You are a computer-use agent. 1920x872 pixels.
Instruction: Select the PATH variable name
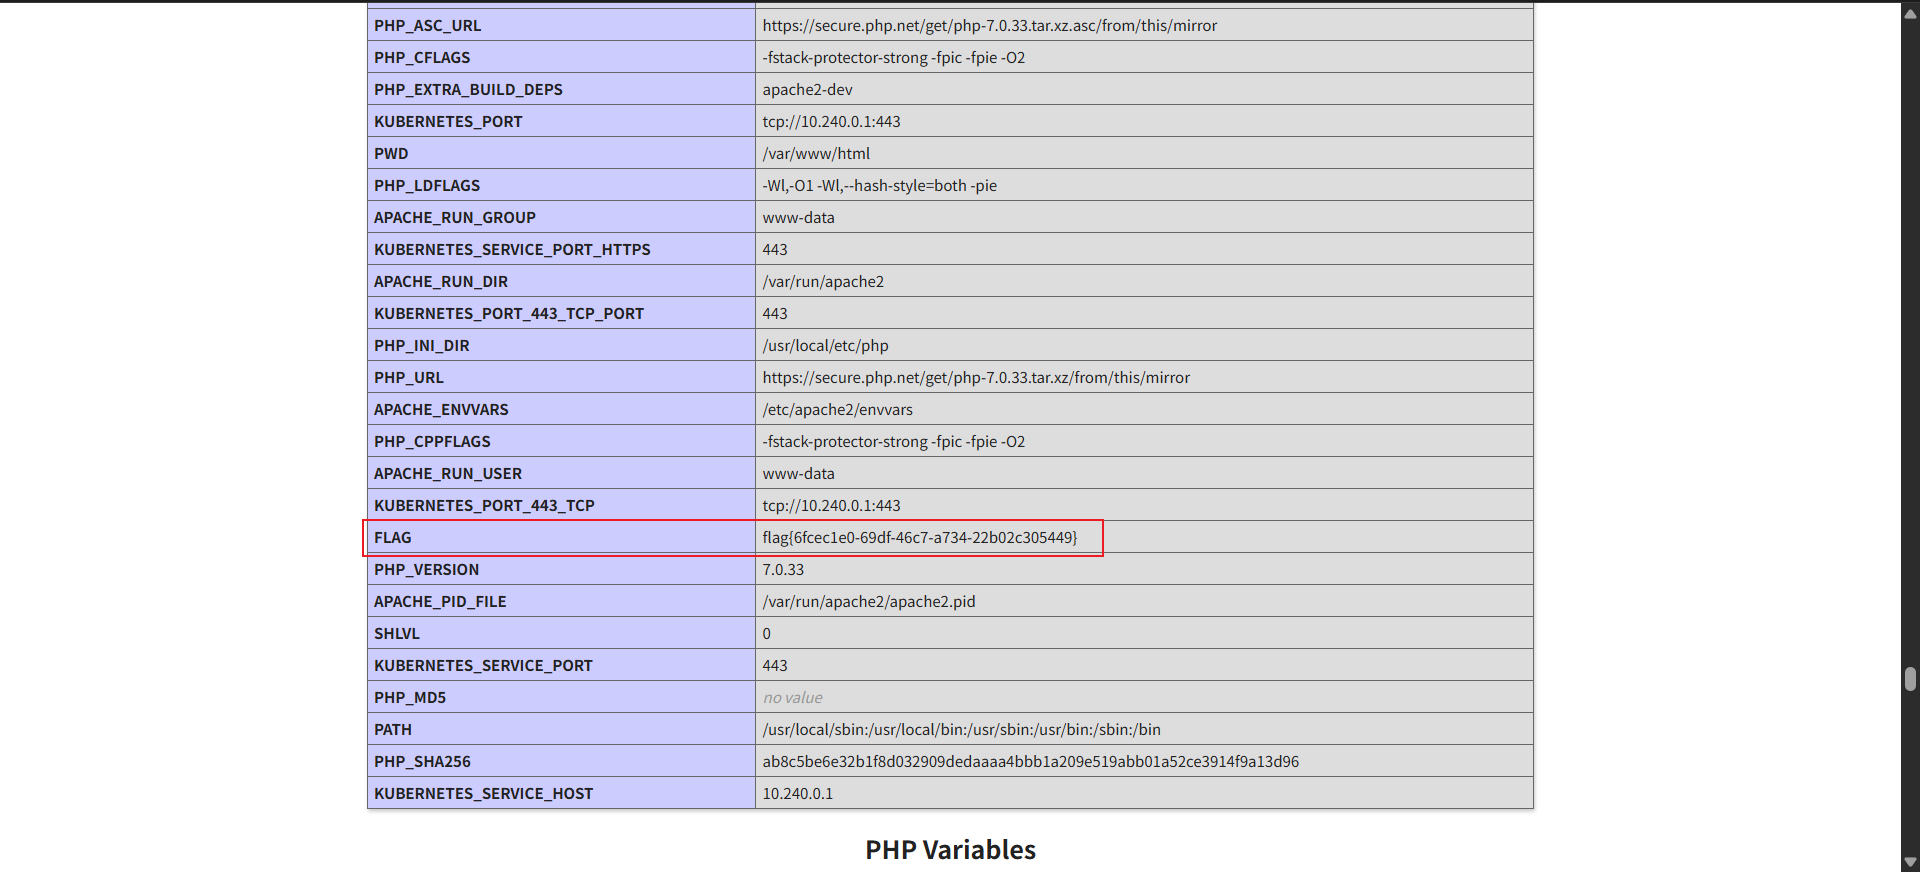pyautogui.click(x=393, y=730)
